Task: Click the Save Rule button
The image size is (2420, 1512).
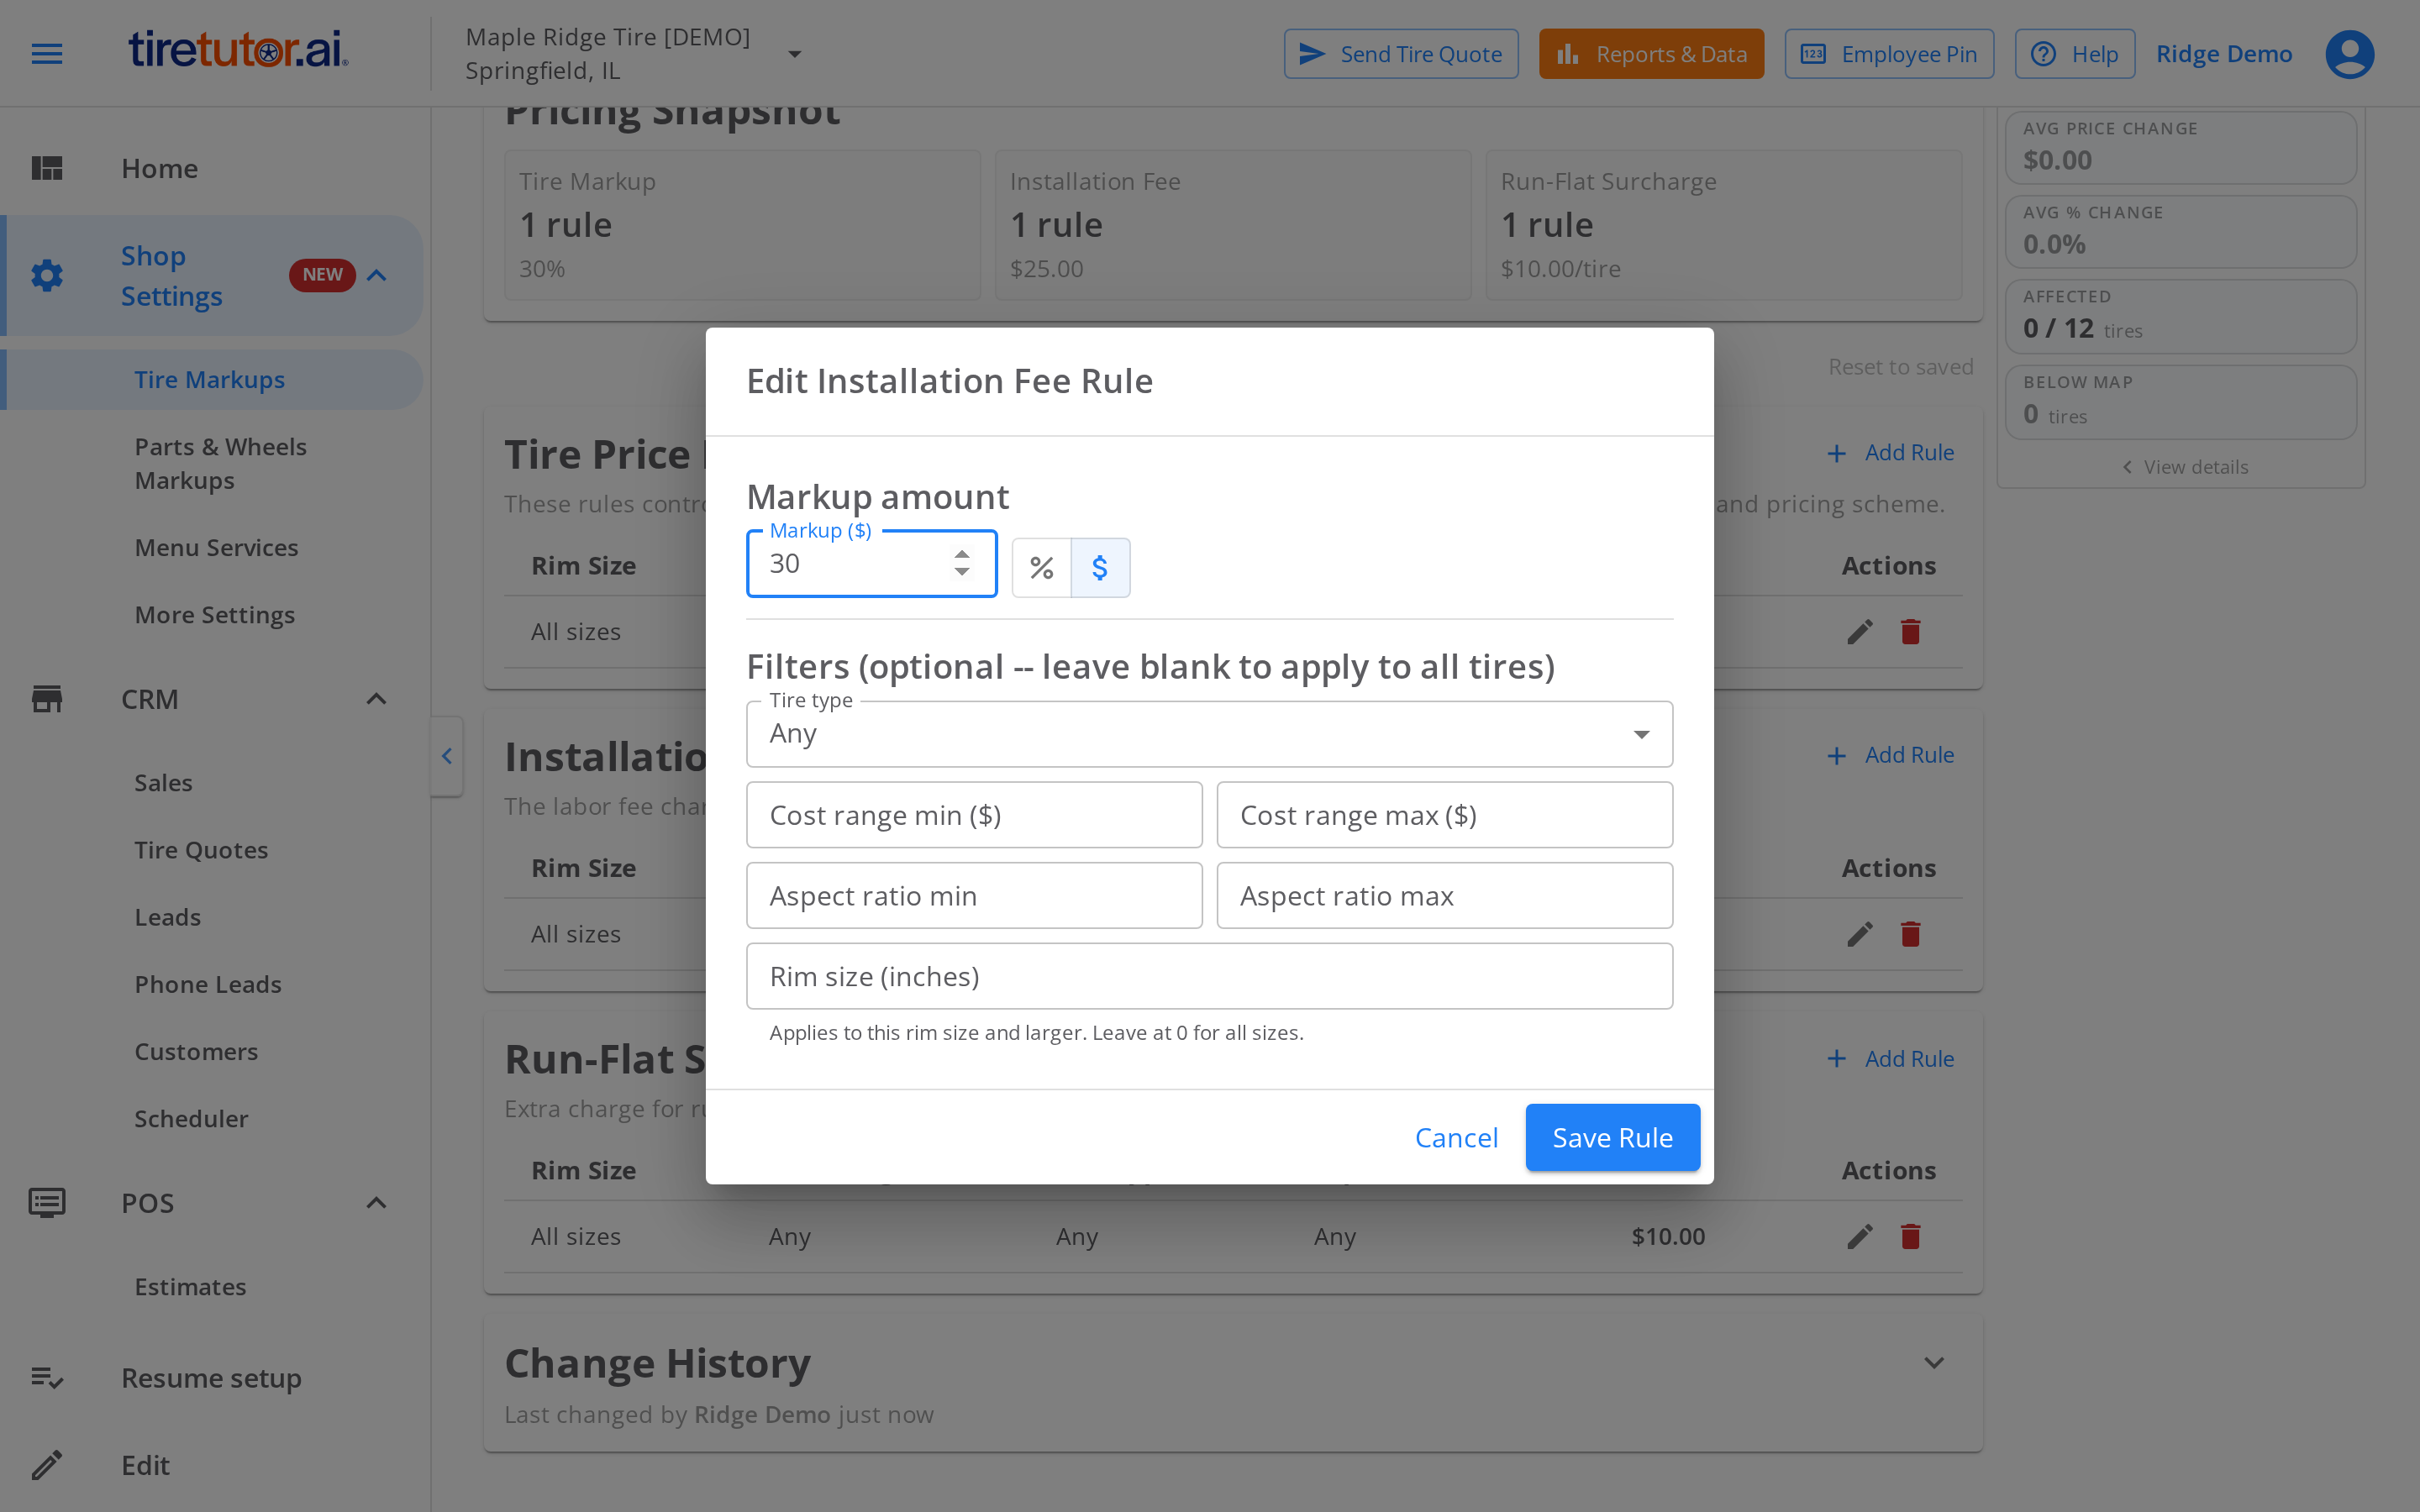Action: coord(1612,1137)
